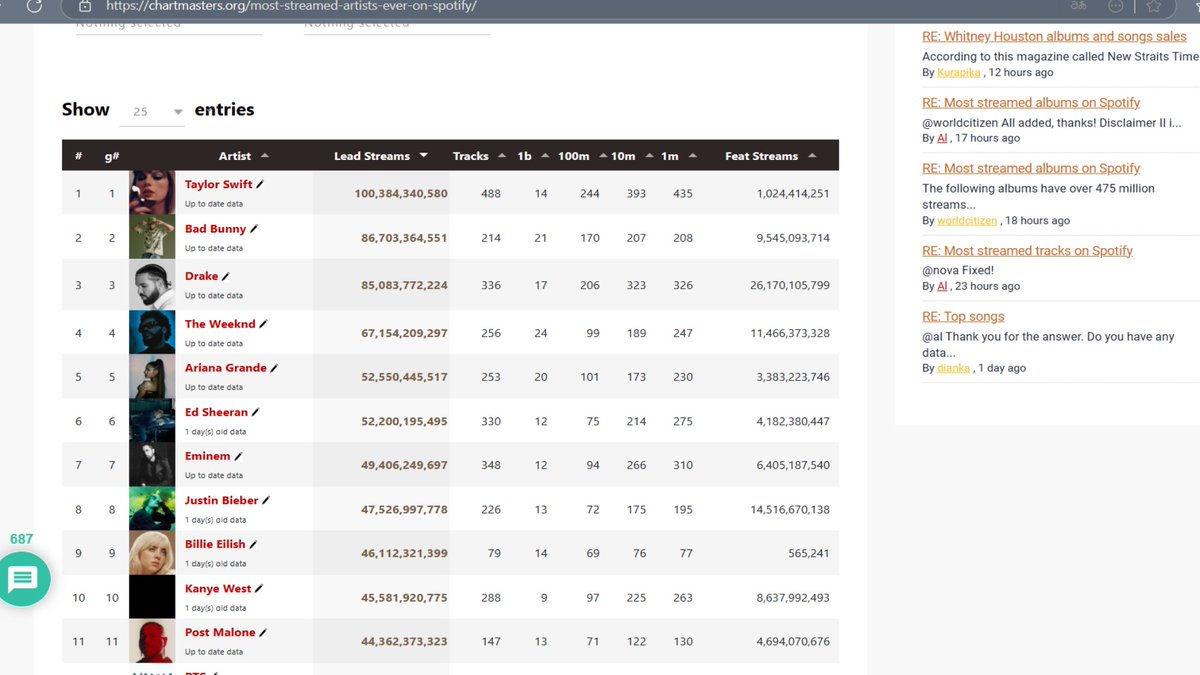The width and height of the screenshot is (1200, 675).
Task: Click the edit pencil beside Eminem
Action: tap(238, 457)
